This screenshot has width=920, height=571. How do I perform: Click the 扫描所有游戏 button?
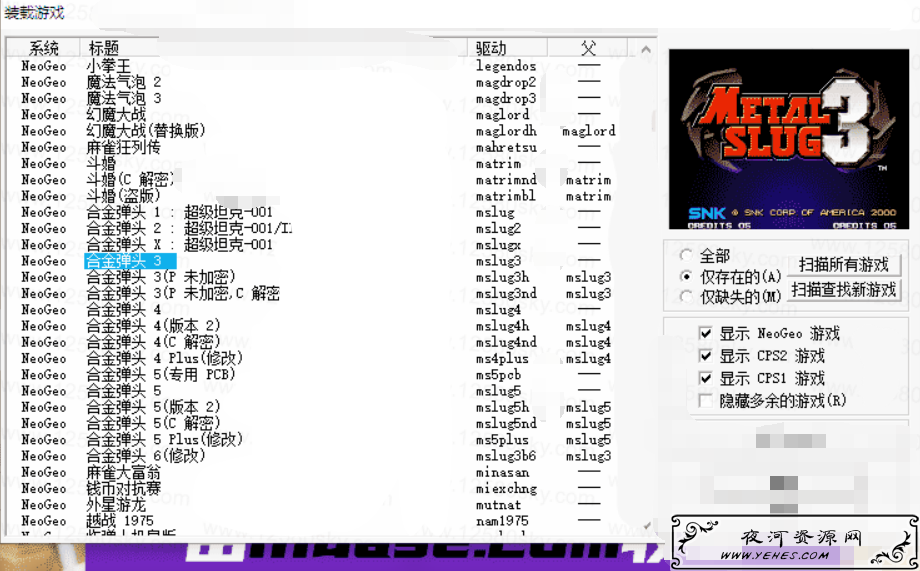coord(844,265)
